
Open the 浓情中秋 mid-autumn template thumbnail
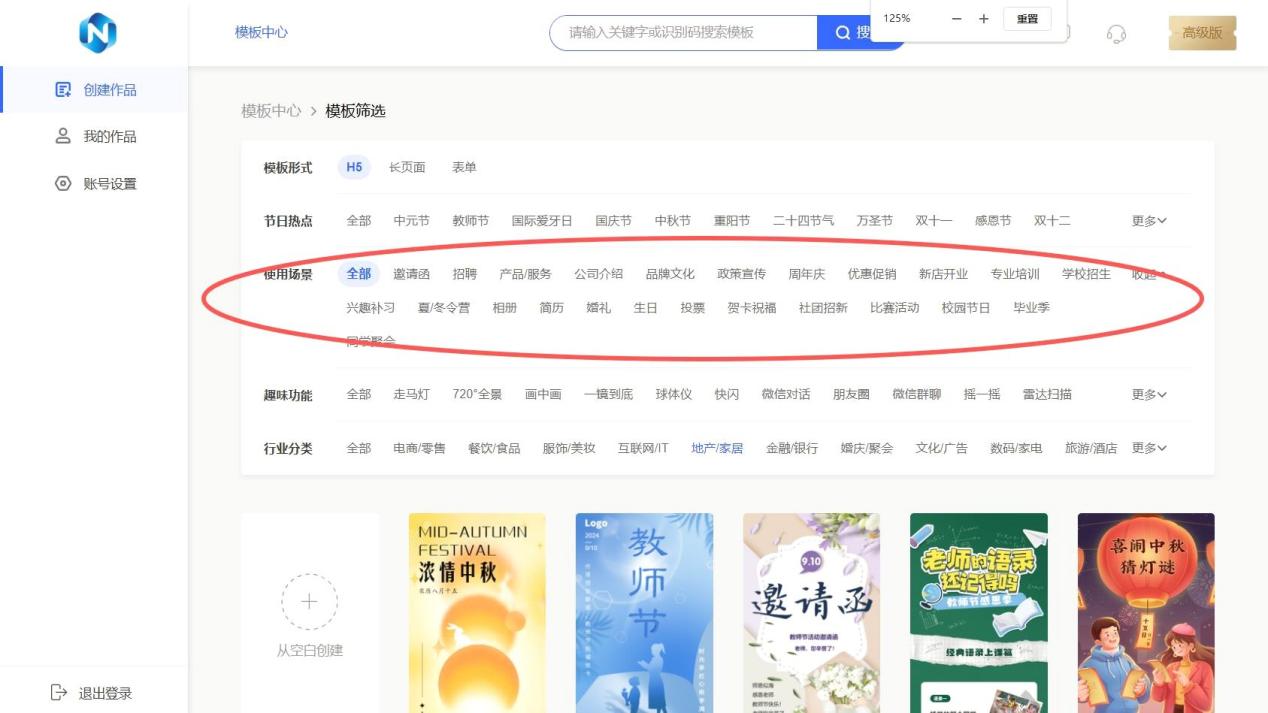pyautogui.click(x=476, y=610)
